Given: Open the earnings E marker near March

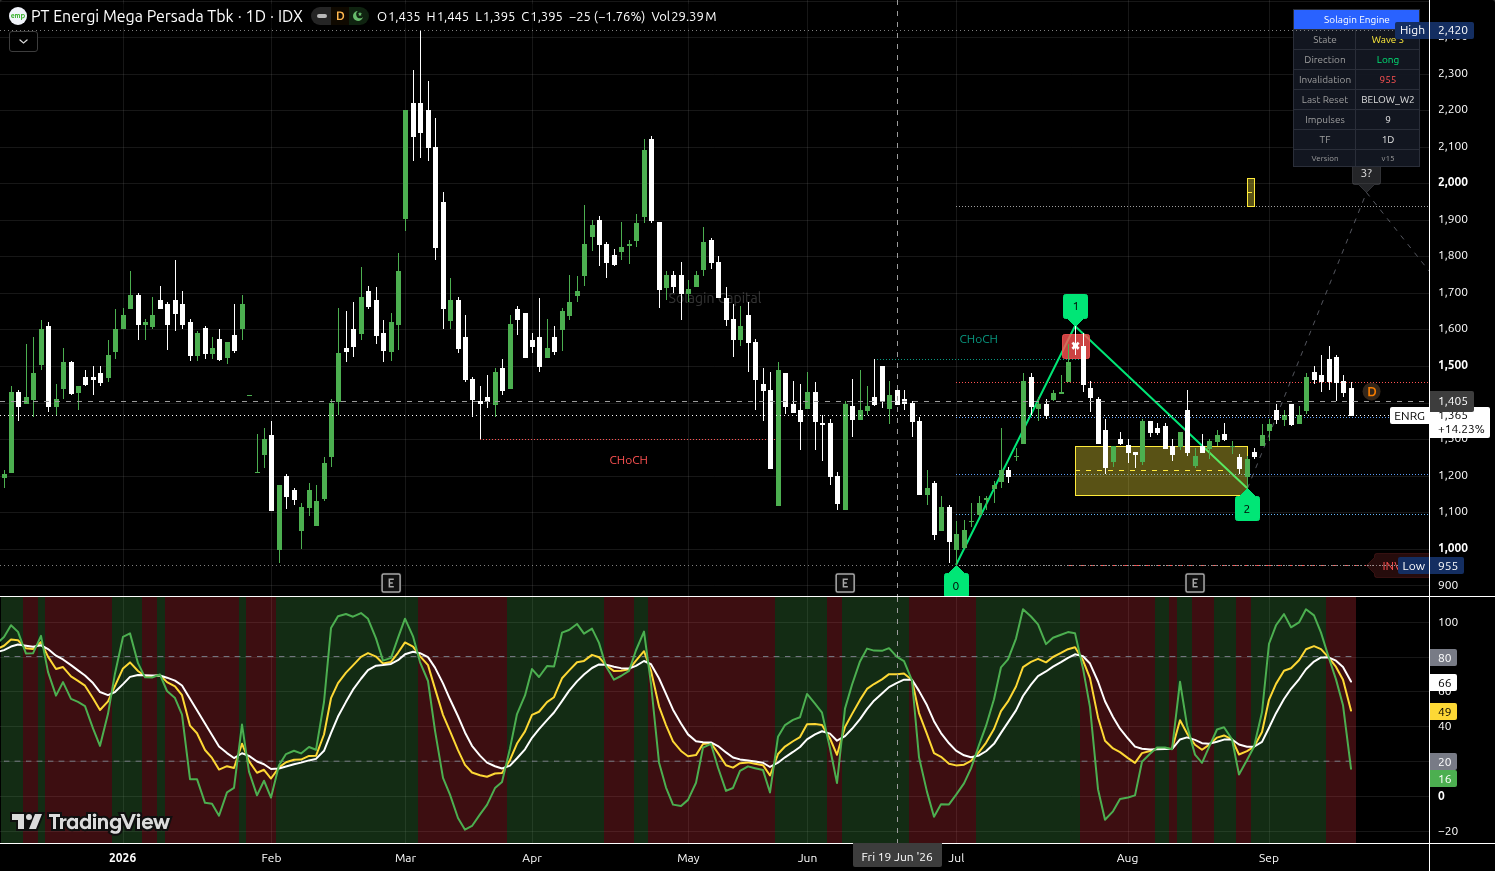Looking at the screenshot, I should [391, 583].
